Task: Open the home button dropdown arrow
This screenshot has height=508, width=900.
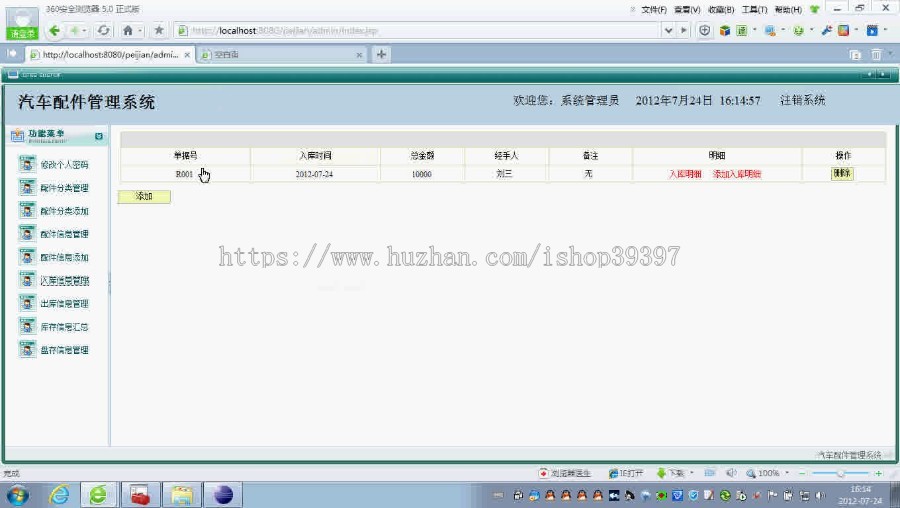Action: (x=140, y=30)
